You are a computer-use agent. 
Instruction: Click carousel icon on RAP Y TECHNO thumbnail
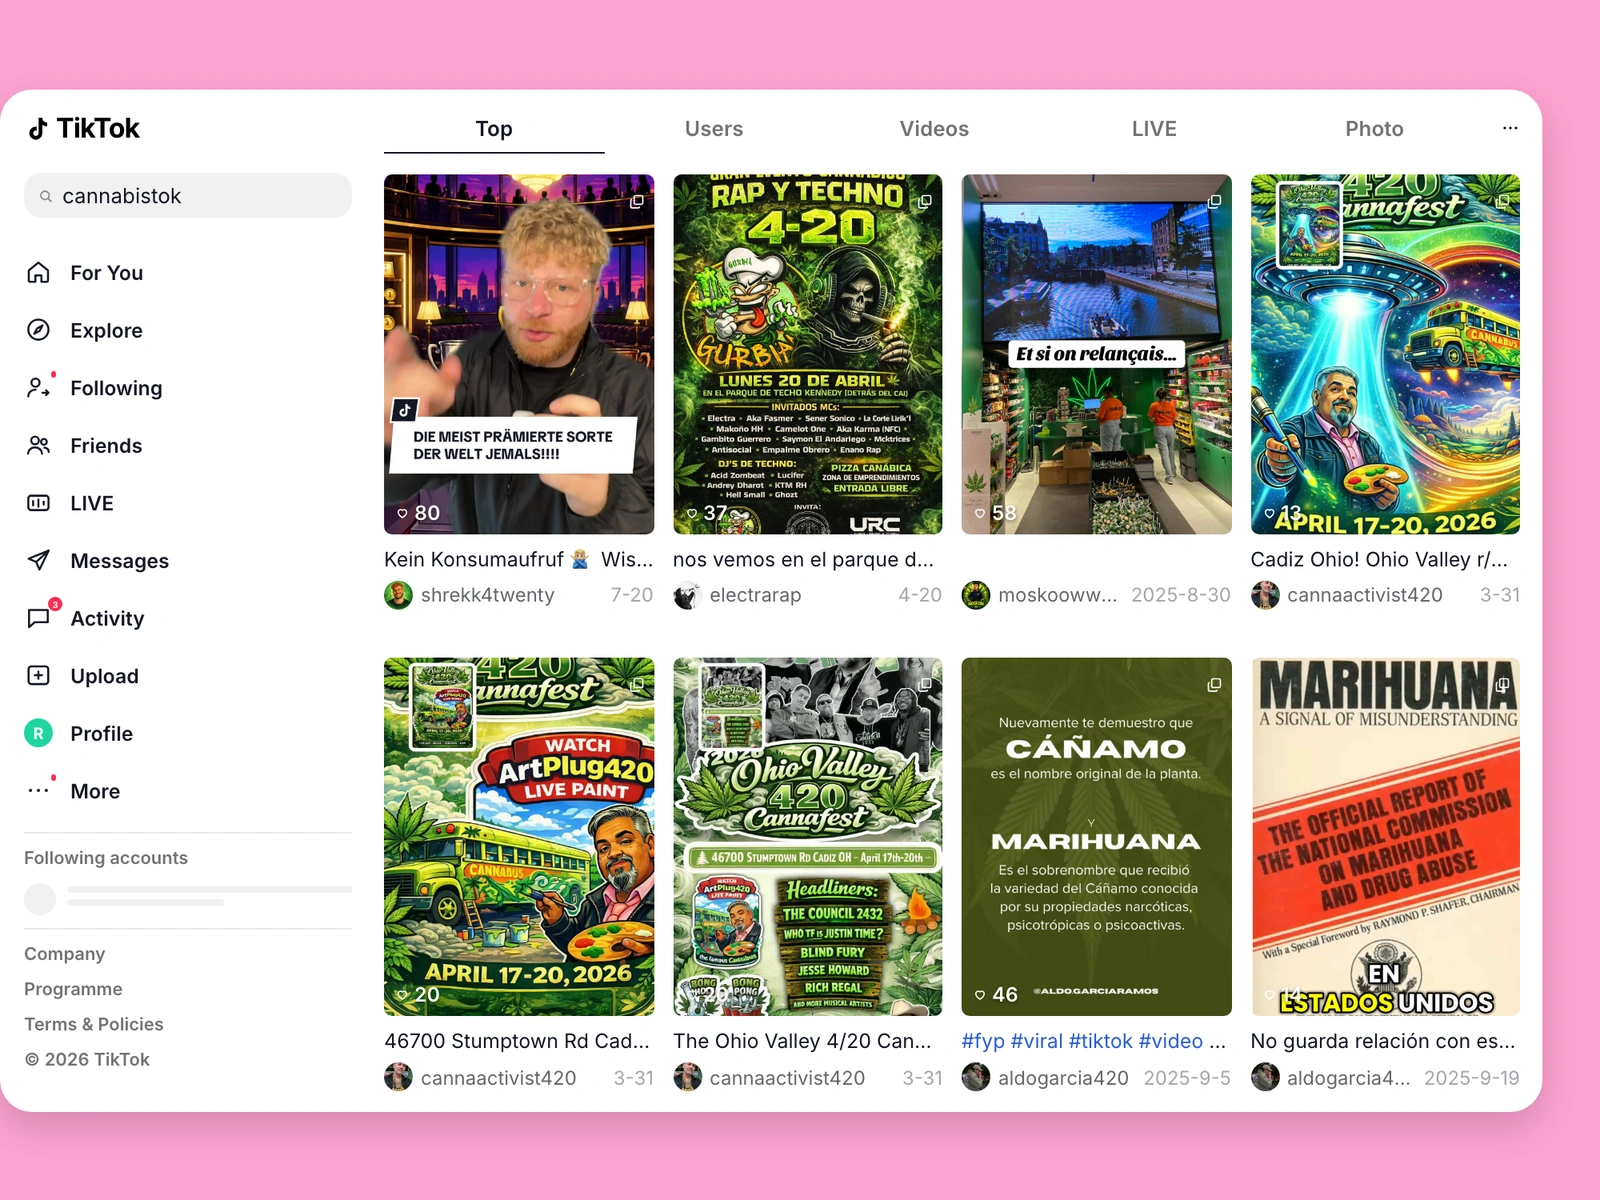pos(925,202)
